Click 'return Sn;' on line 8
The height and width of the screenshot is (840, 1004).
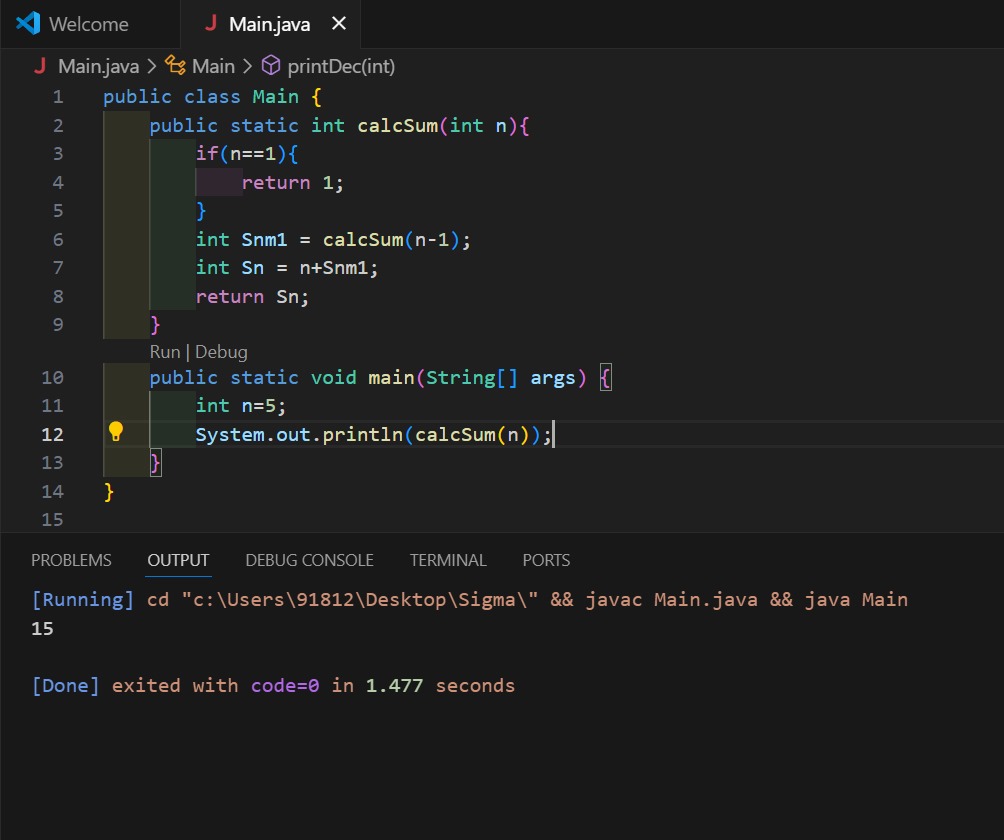coord(252,296)
